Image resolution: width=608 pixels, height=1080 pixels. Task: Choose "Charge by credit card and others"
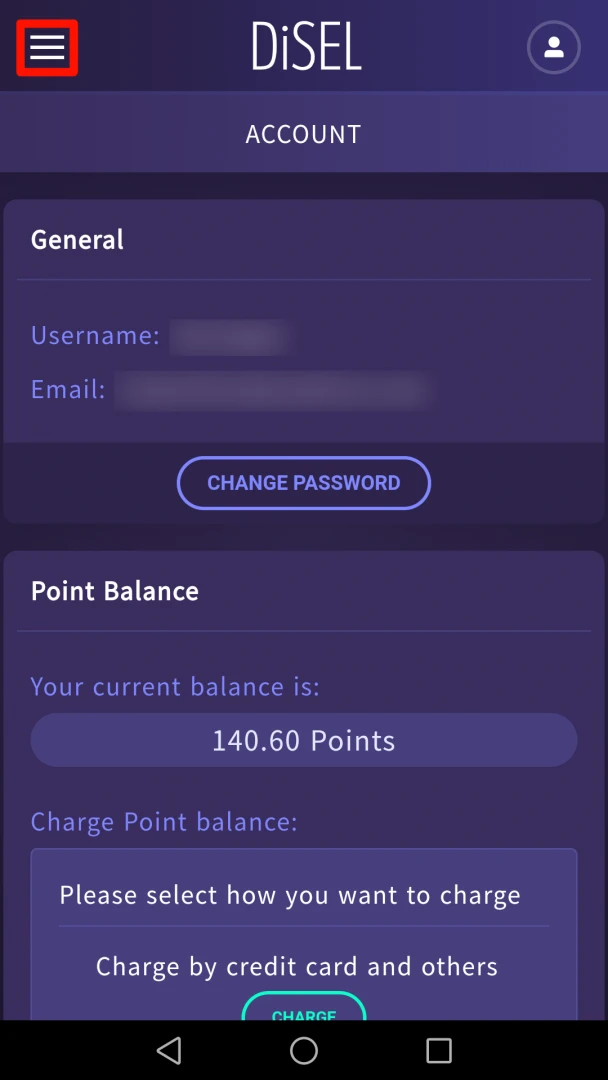[x=297, y=967]
